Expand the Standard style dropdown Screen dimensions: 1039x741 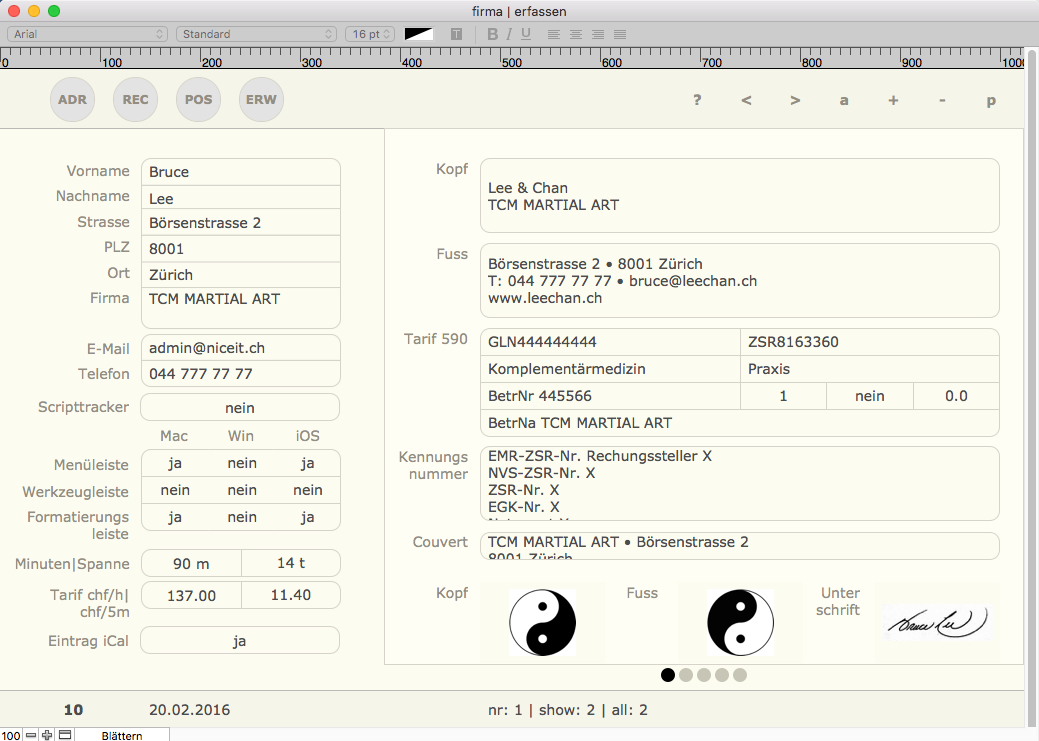click(x=256, y=34)
